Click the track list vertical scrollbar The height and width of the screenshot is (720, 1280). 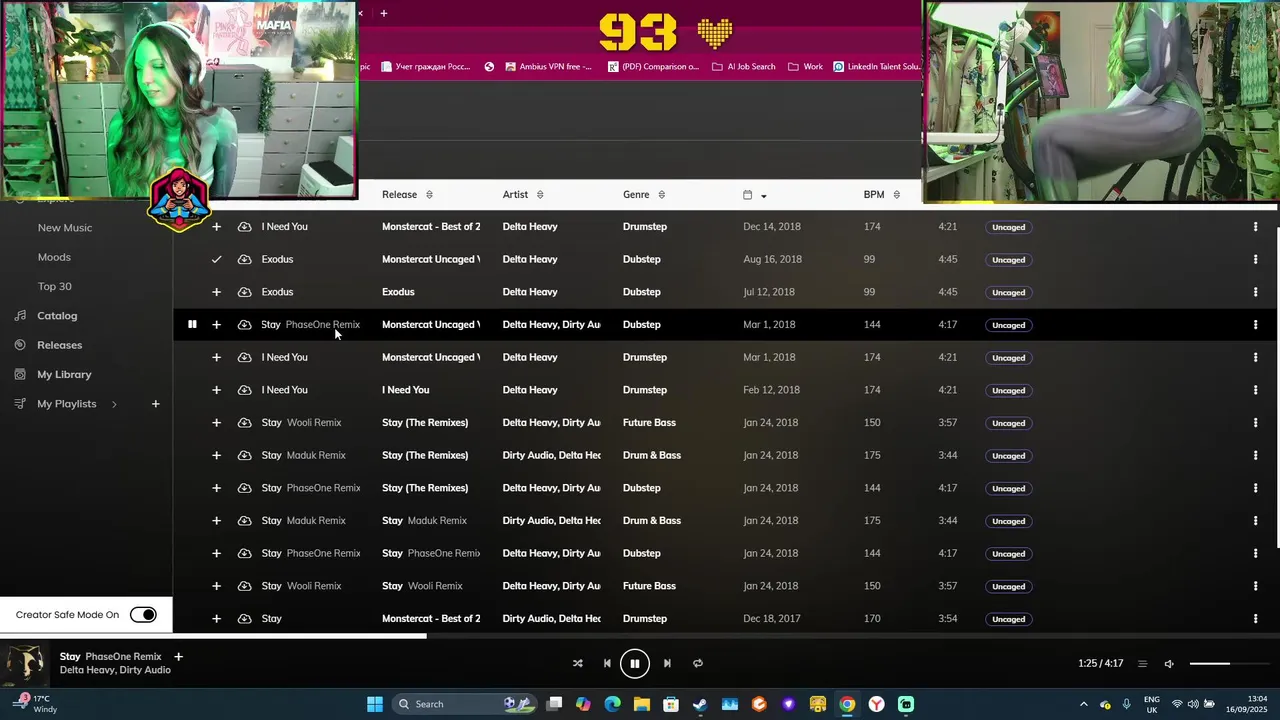[x=1277, y=388]
